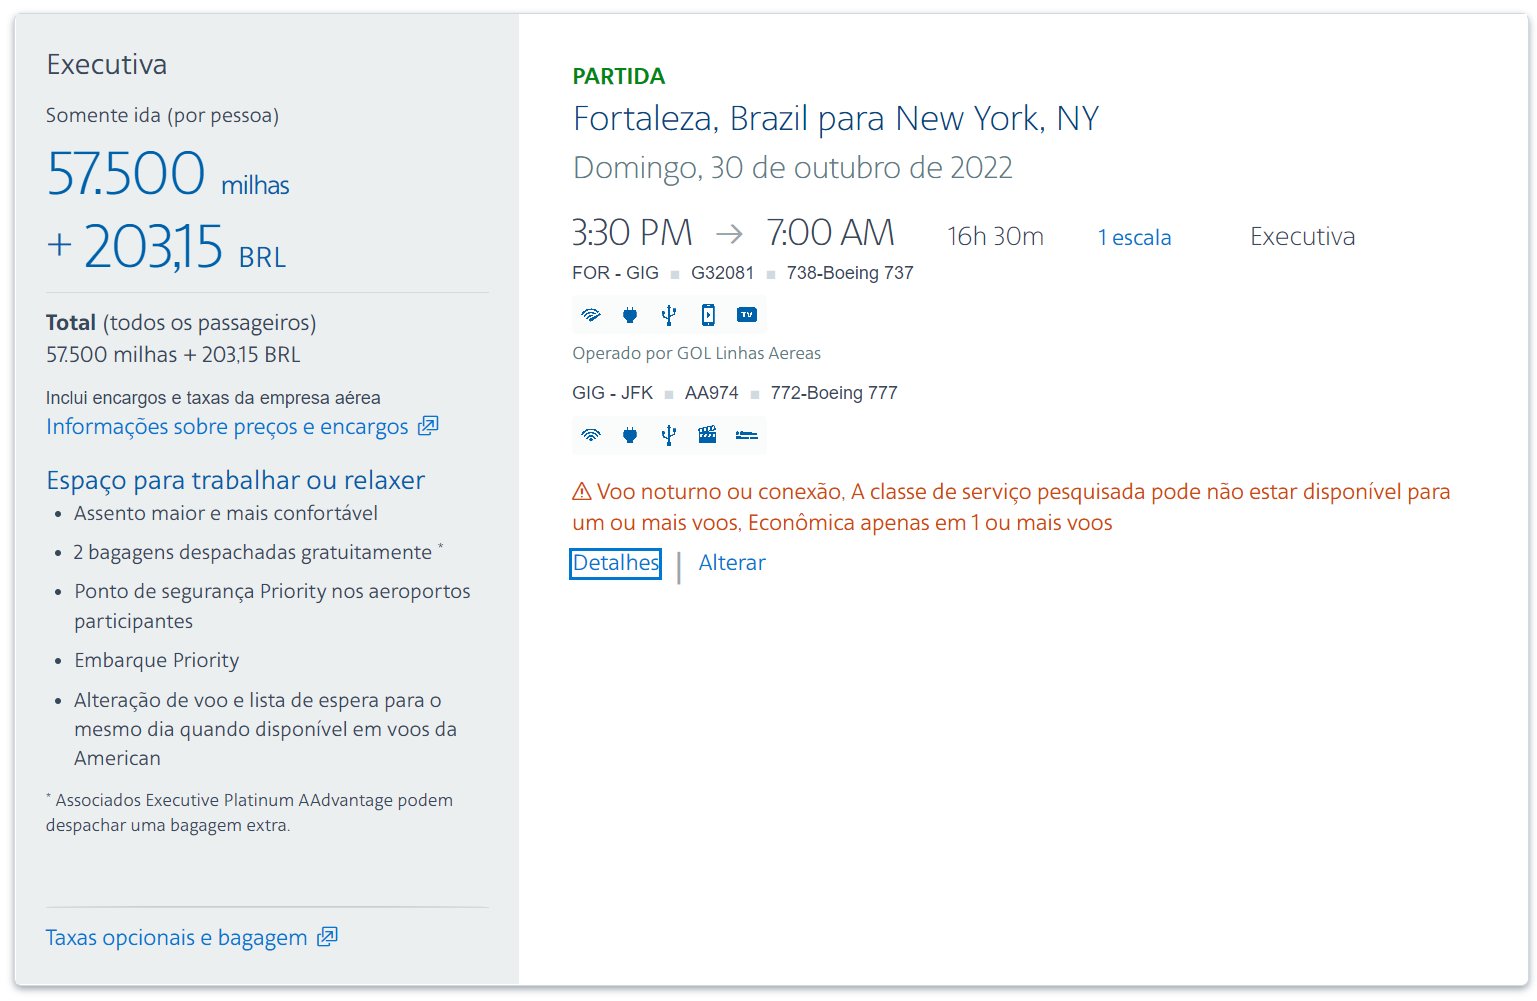Click power outlet icon for G32081 flight
This screenshot has height=1001, width=1537.
pos(630,315)
